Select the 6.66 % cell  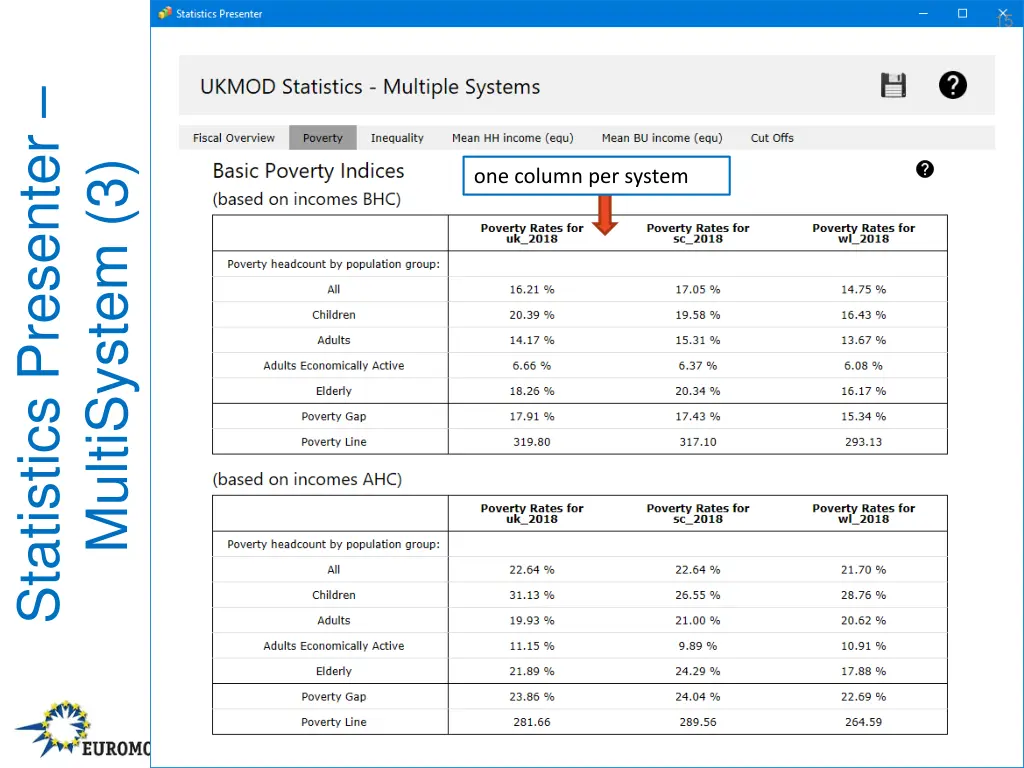tap(532, 366)
